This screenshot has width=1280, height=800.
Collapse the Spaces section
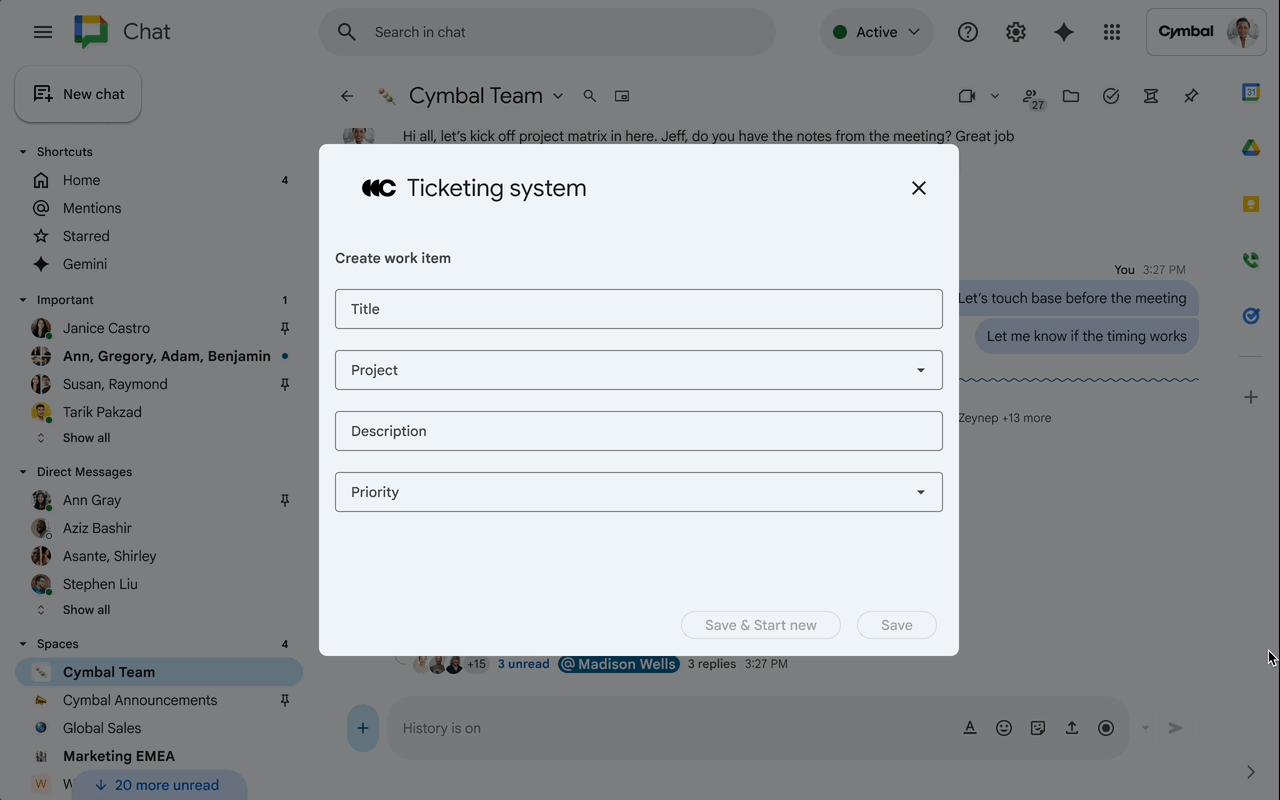(x=22, y=643)
